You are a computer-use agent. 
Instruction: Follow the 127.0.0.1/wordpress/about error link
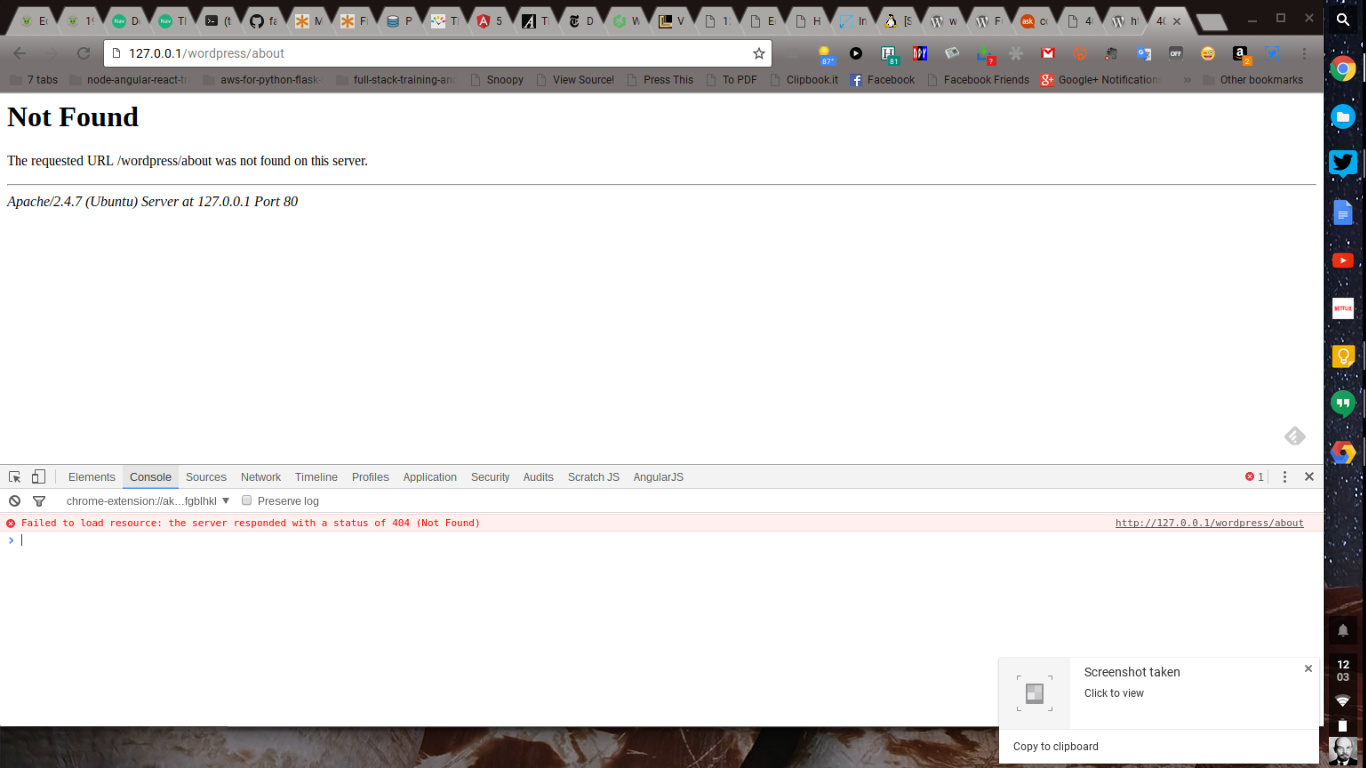[x=1209, y=523]
